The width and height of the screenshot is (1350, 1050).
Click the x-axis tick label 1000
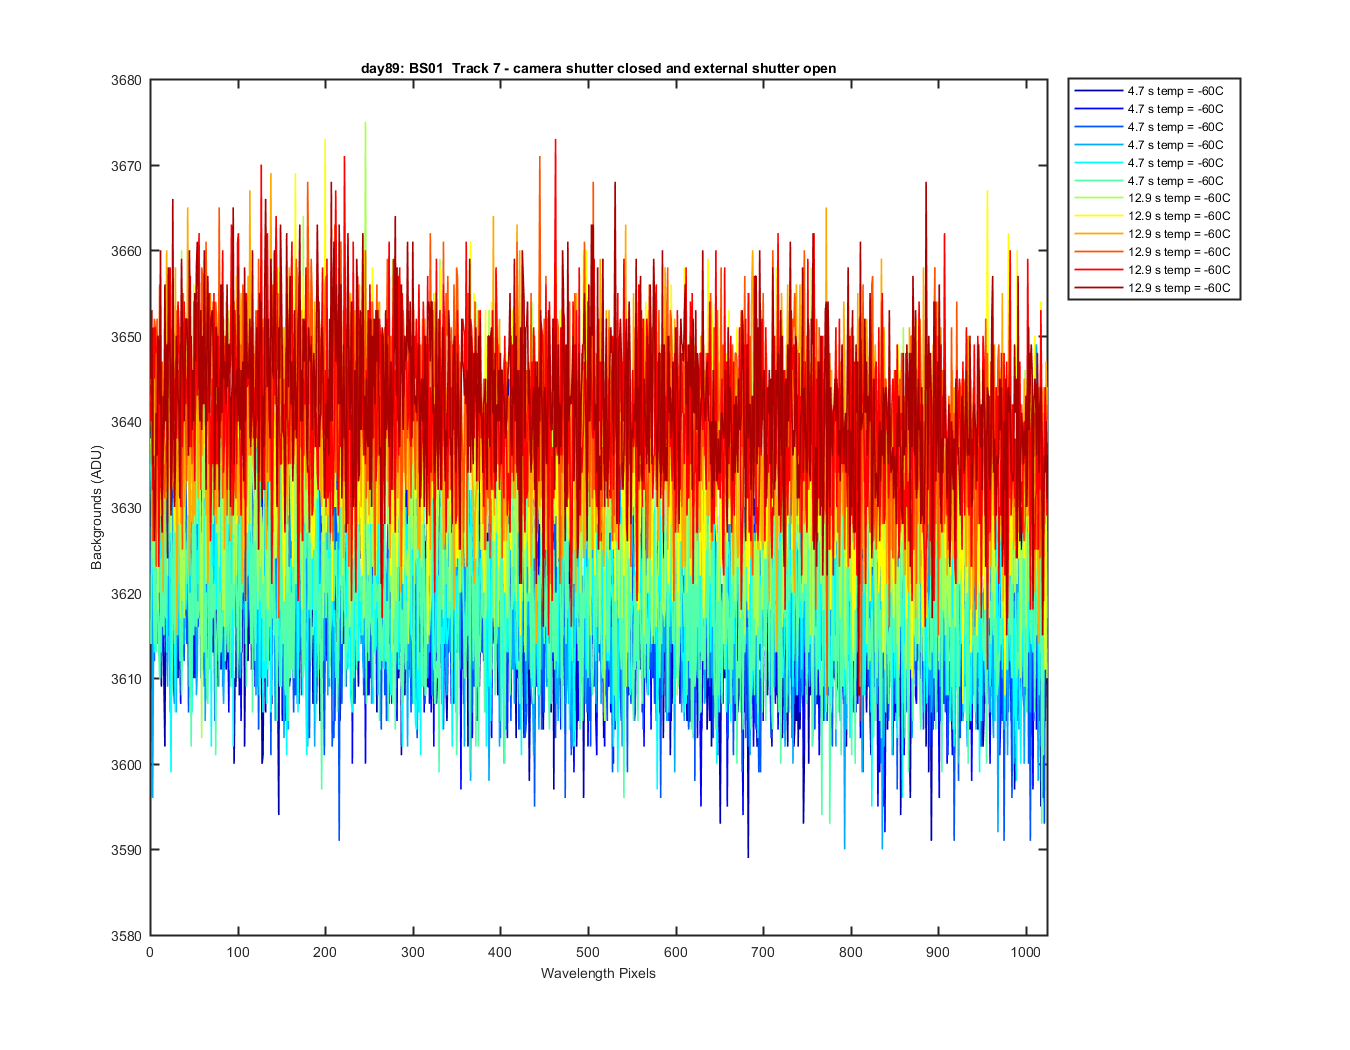1026,952
